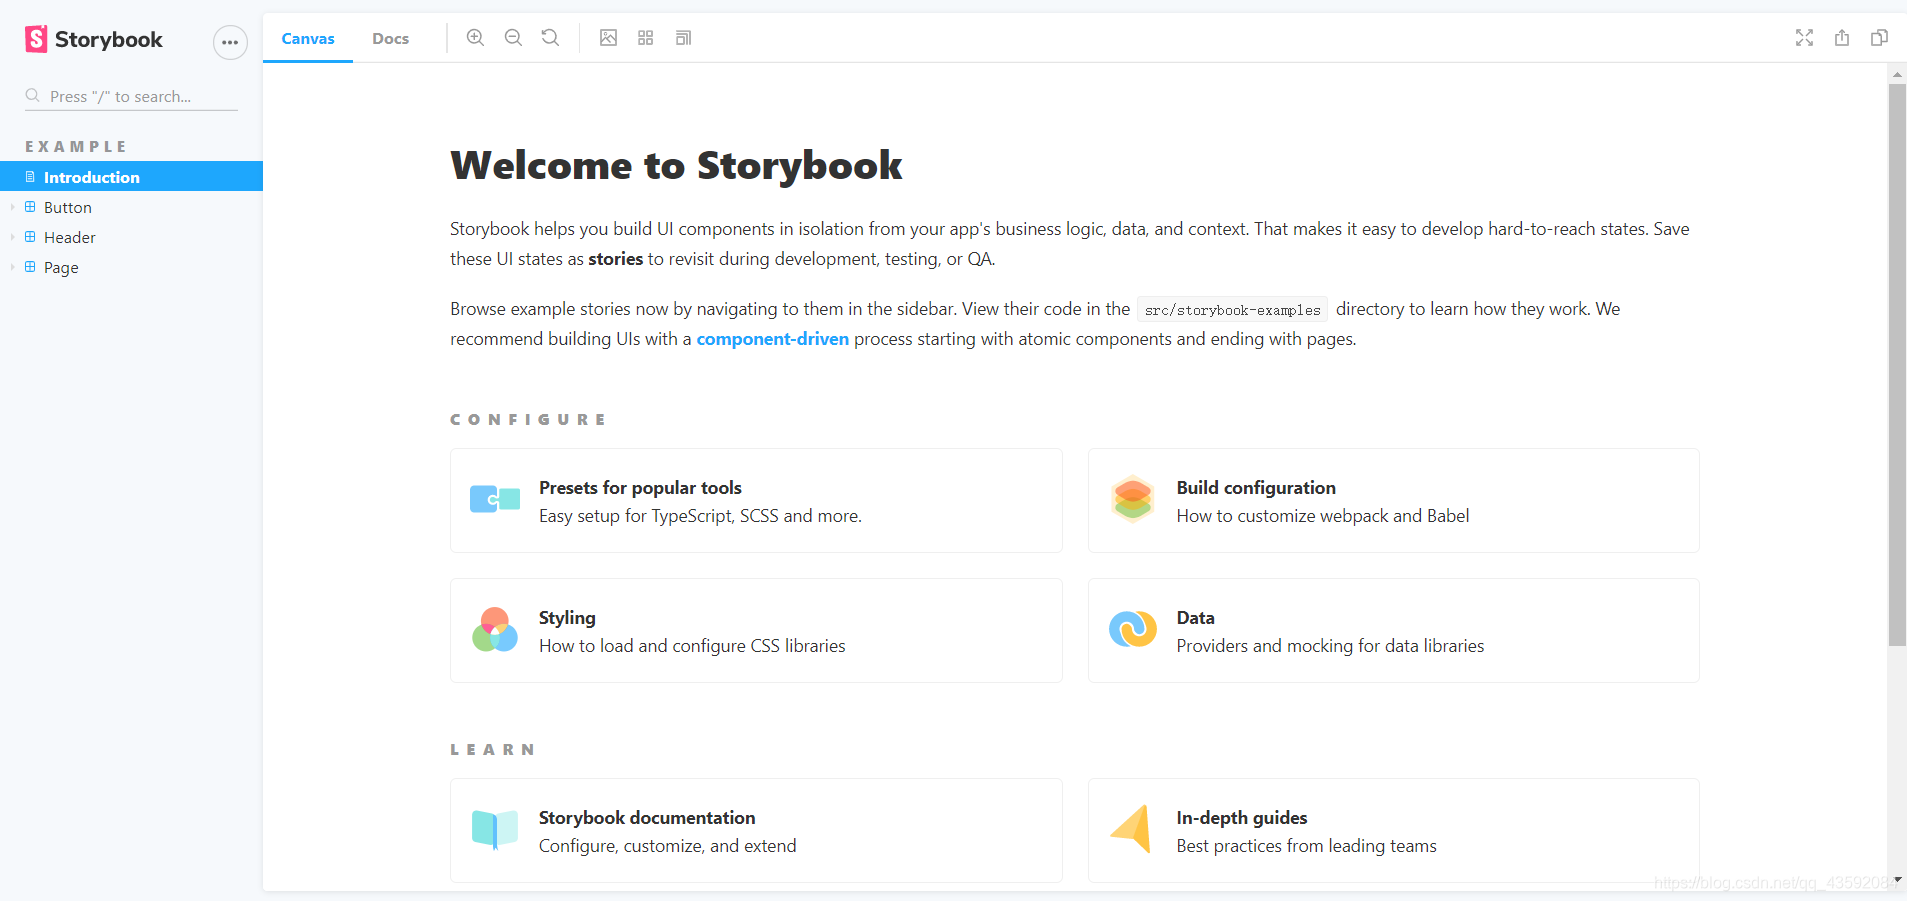Image resolution: width=1907 pixels, height=901 pixels.
Task: Click the Header component grid icon
Action: [30, 237]
